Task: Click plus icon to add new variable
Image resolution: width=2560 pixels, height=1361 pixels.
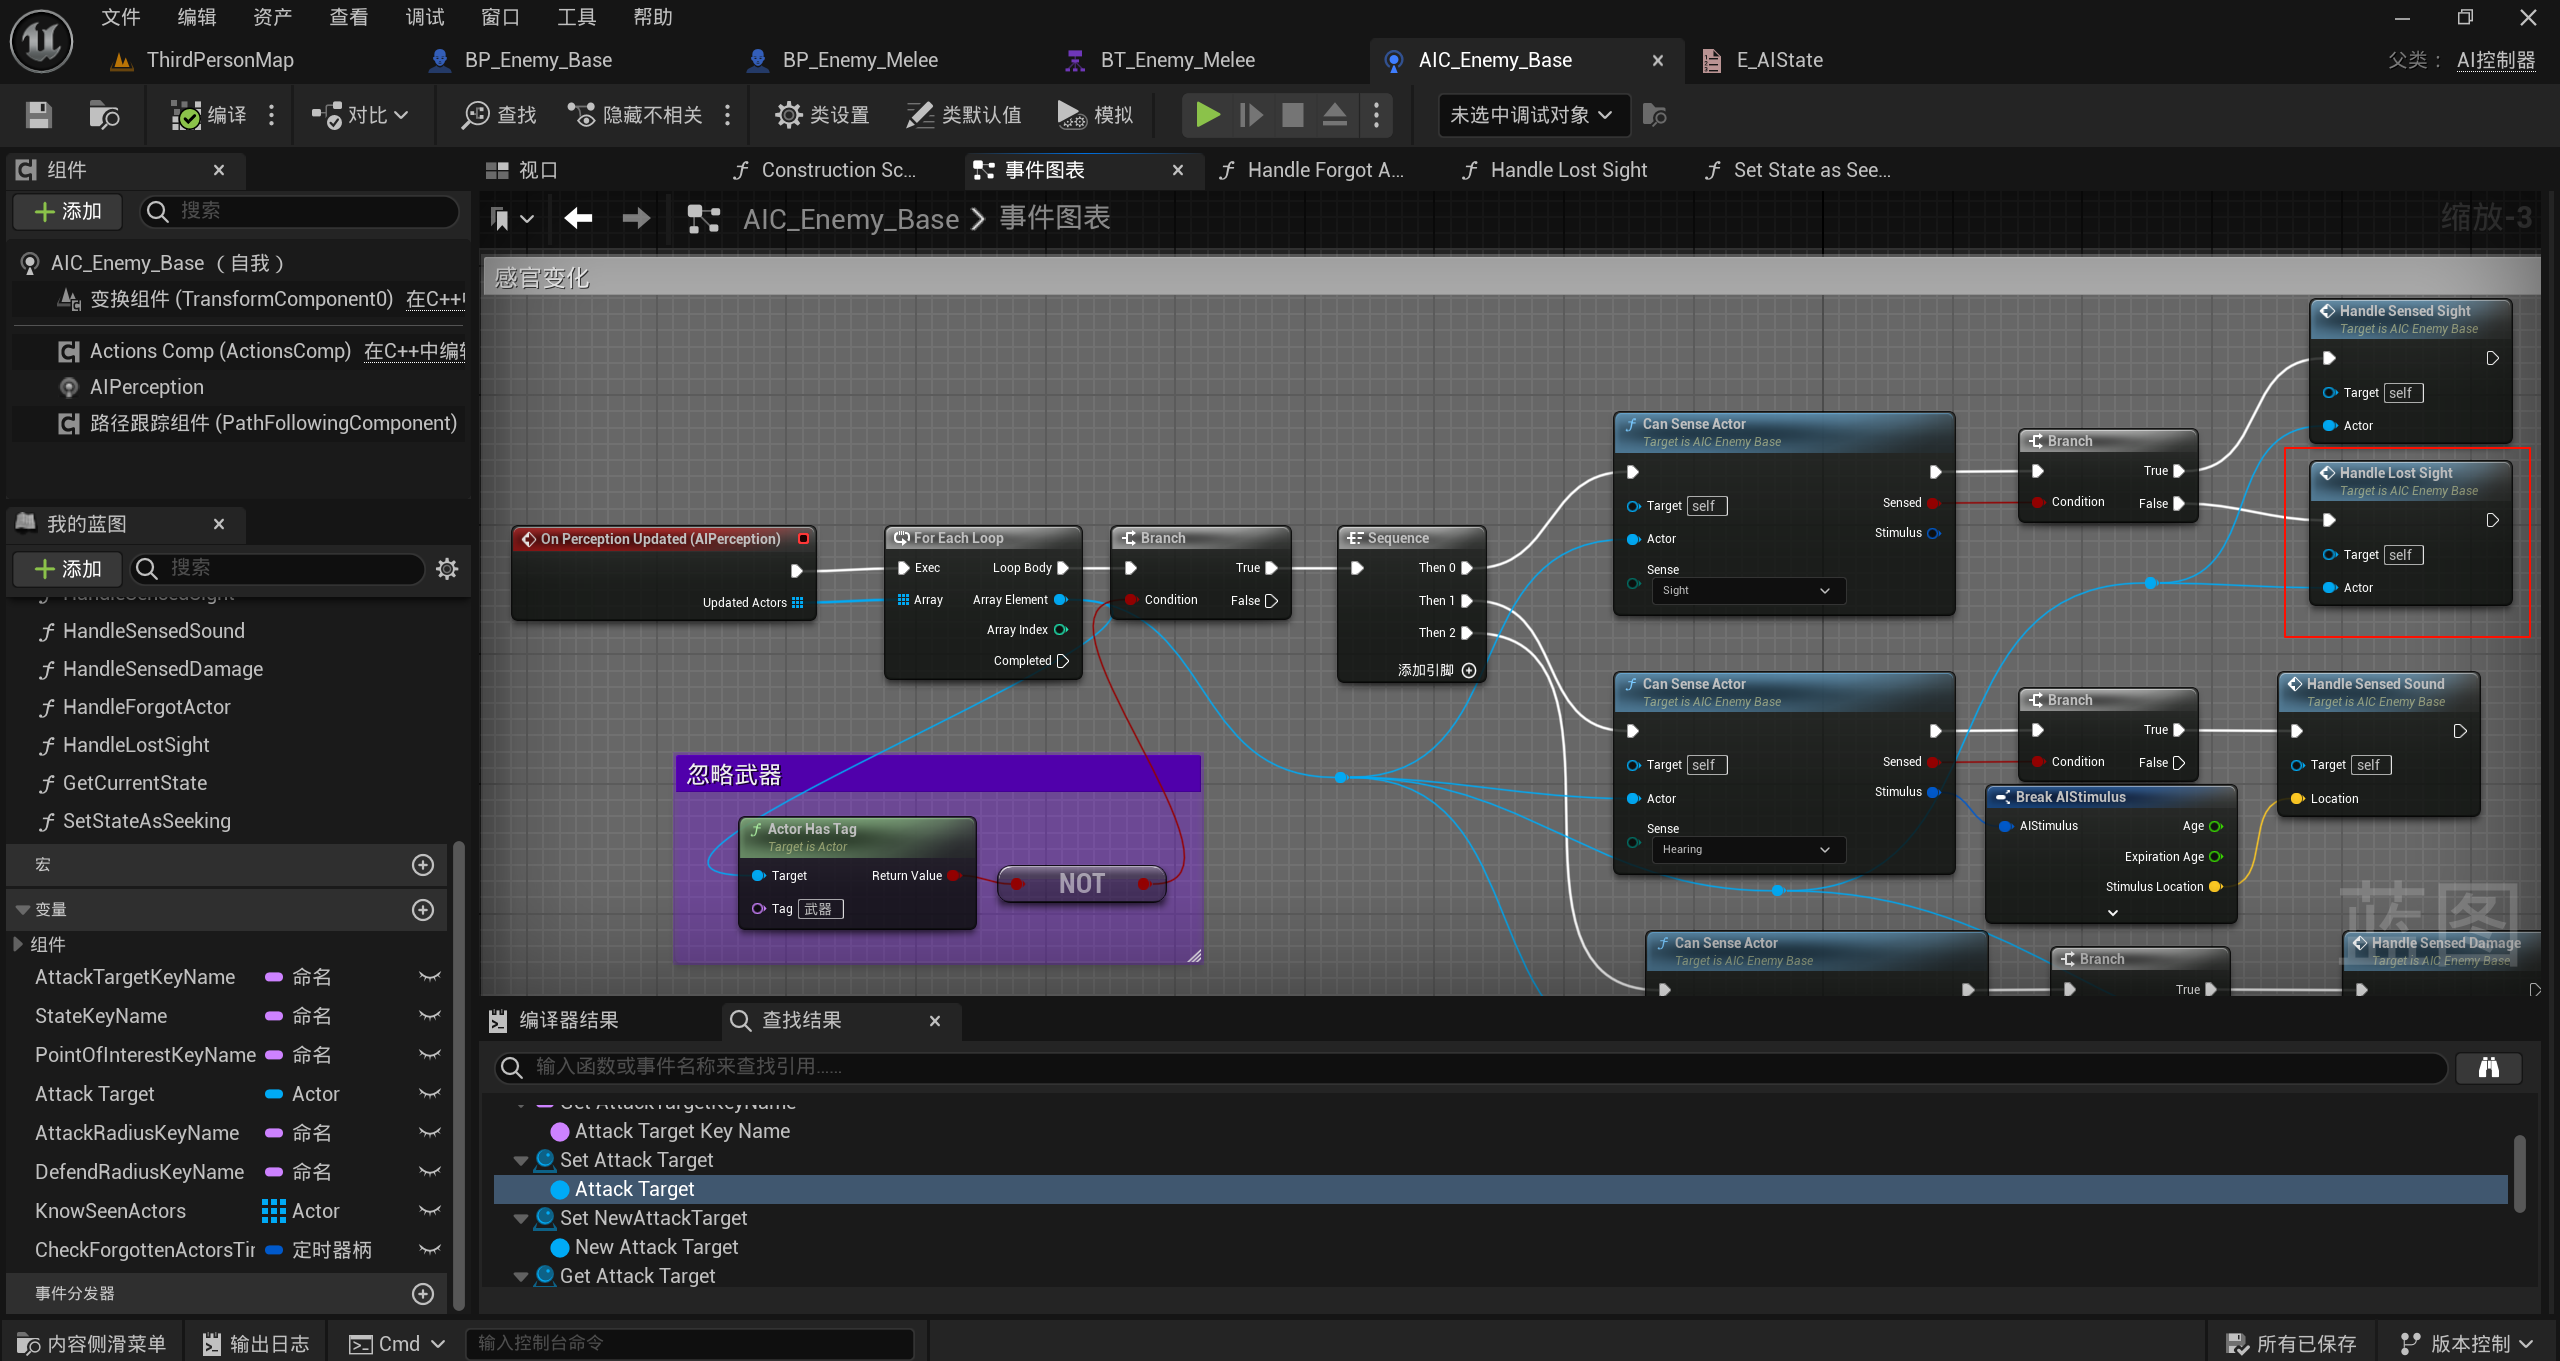Action: coord(423,910)
